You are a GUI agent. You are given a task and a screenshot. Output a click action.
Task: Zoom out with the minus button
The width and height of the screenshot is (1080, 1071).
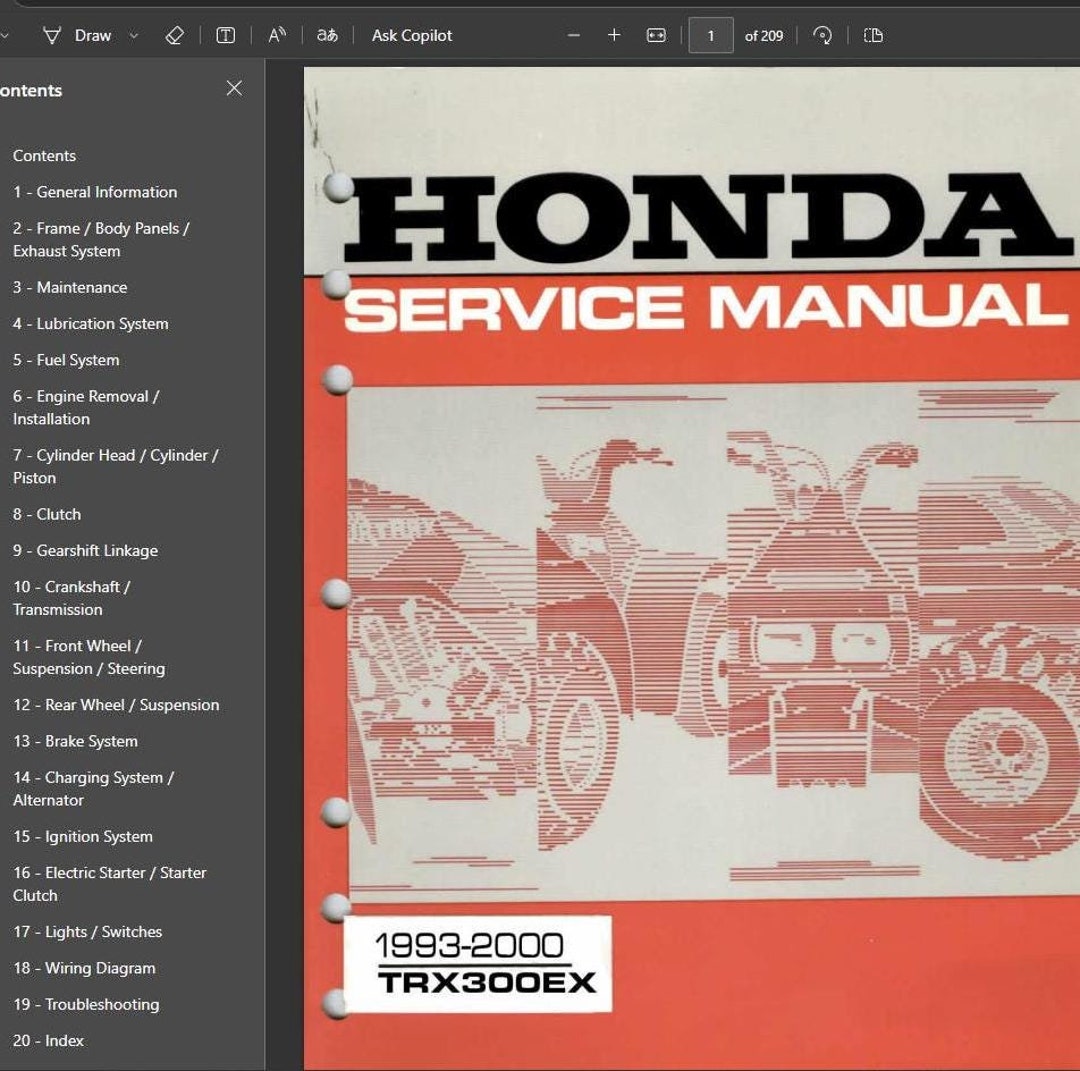point(573,36)
